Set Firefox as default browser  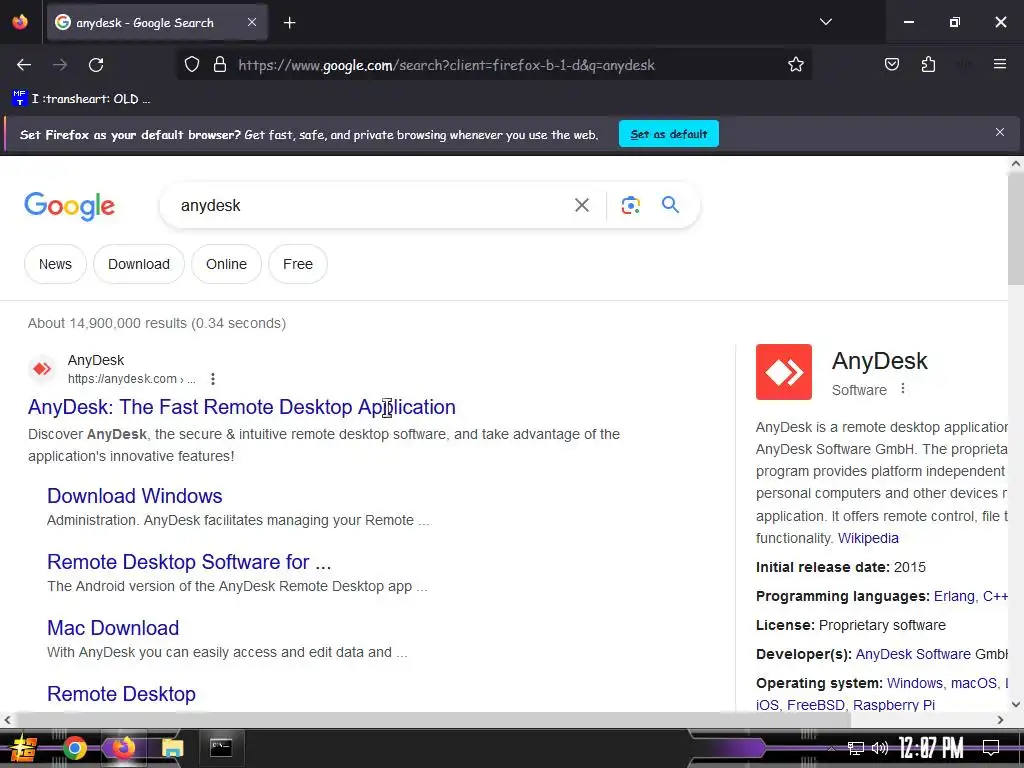point(669,134)
